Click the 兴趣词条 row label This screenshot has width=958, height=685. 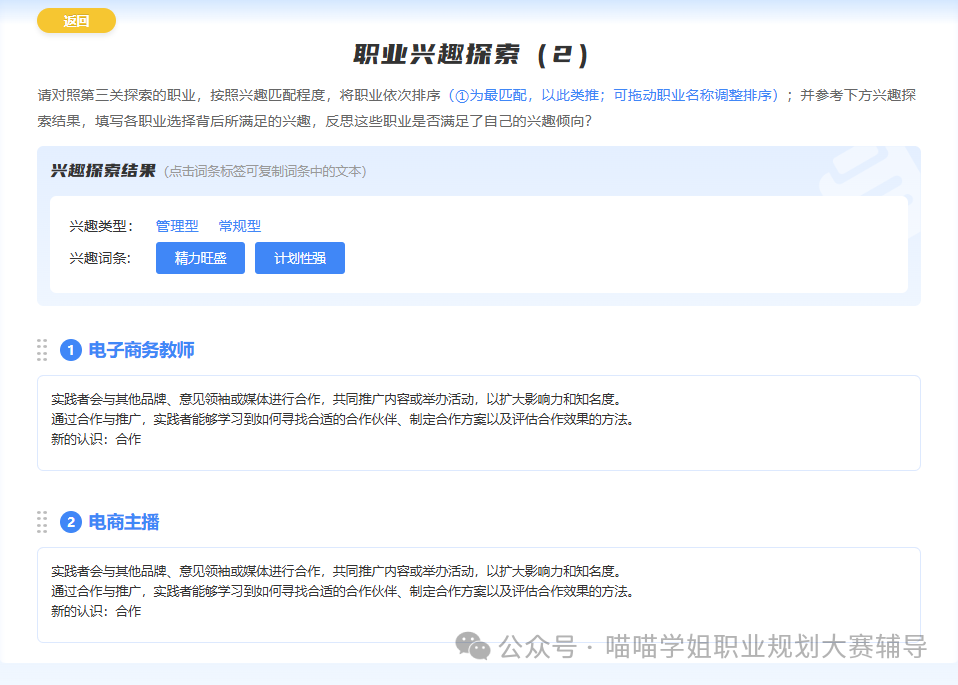[x=101, y=258]
